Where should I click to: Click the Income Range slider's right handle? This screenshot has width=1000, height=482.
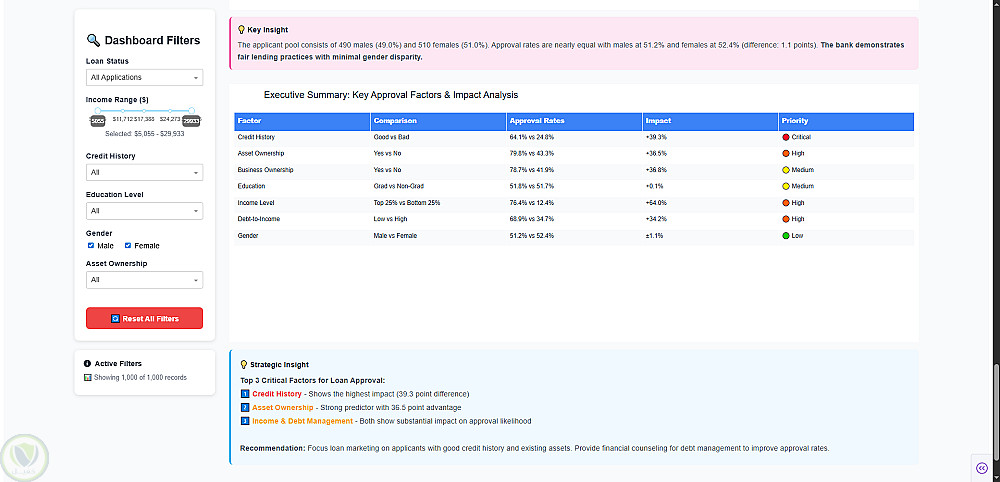(191, 110)
